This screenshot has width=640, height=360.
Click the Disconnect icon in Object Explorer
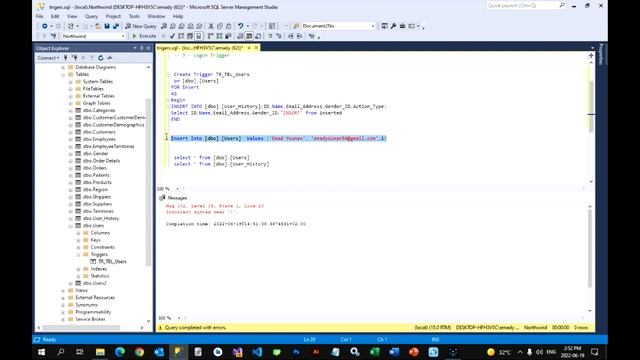(x=74, y=58)
